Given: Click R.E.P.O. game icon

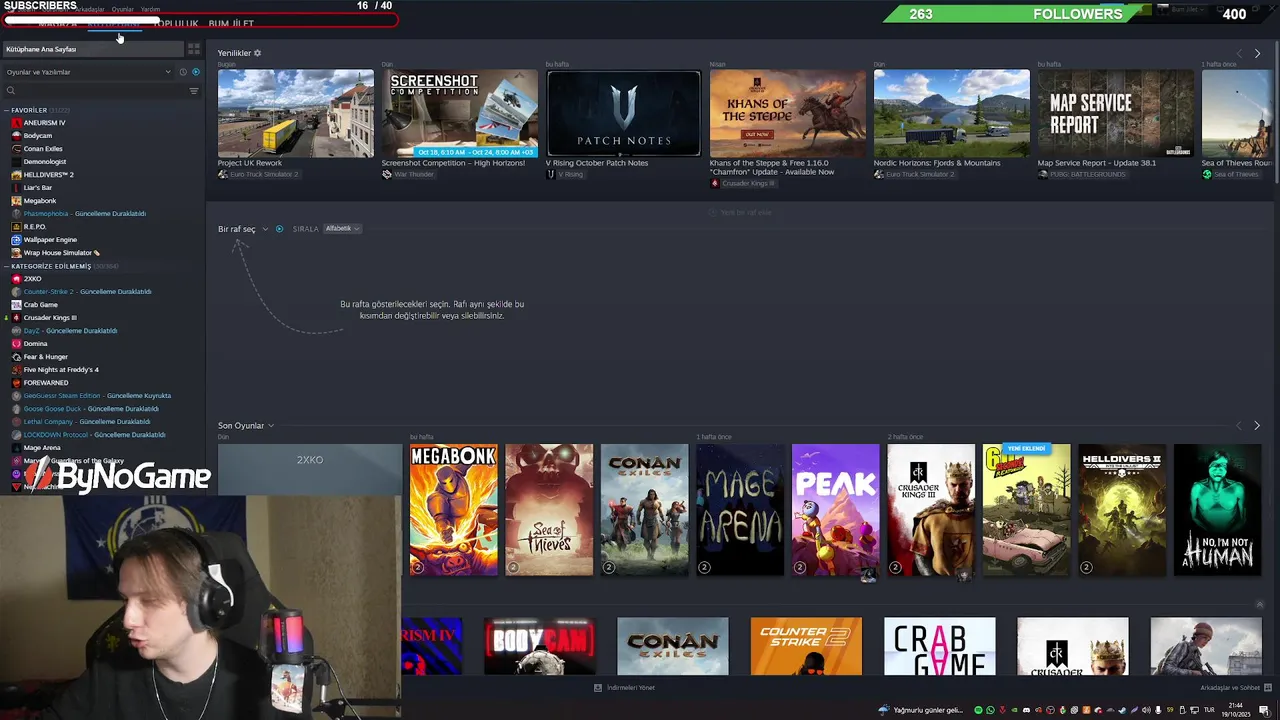Looking at the screenshot, I should click(16, 227).
